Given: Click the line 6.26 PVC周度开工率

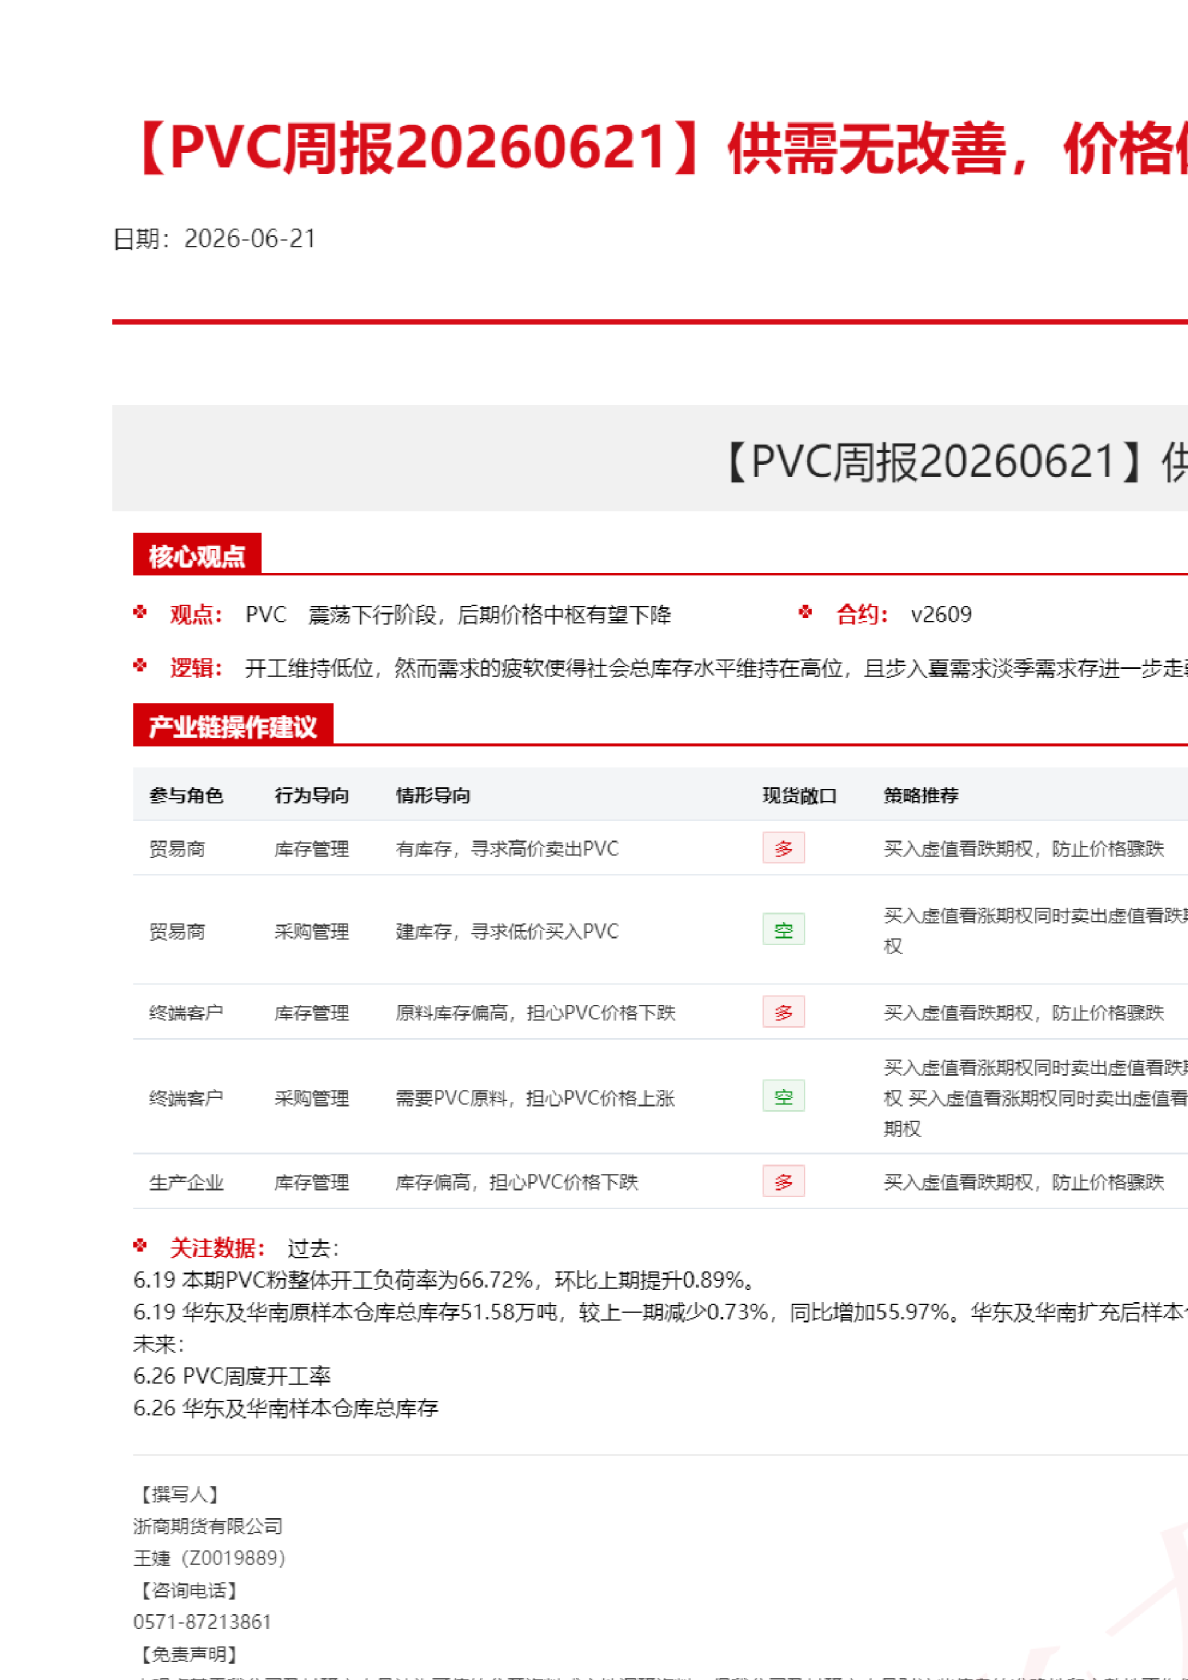Looking at the screenshot, I should 232,1376.
